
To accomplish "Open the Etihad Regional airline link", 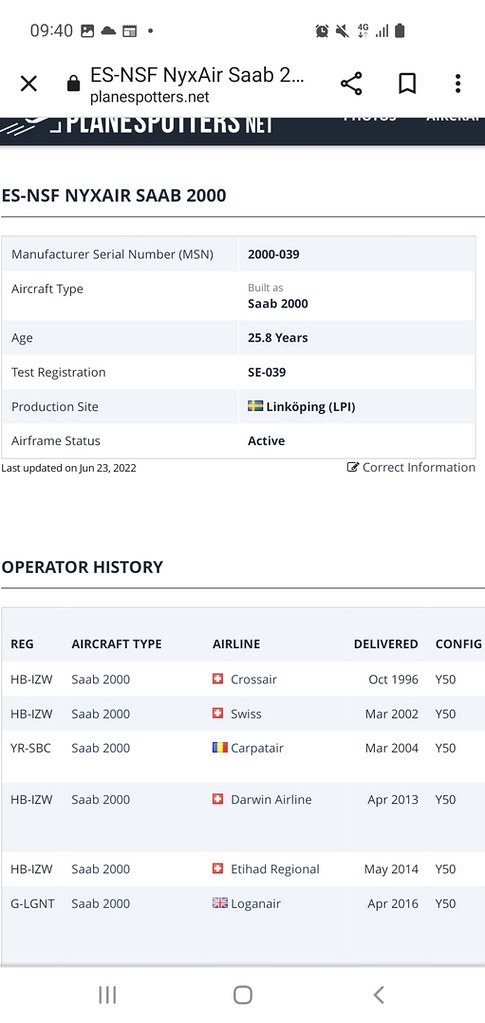I will [x=275, y=869].
